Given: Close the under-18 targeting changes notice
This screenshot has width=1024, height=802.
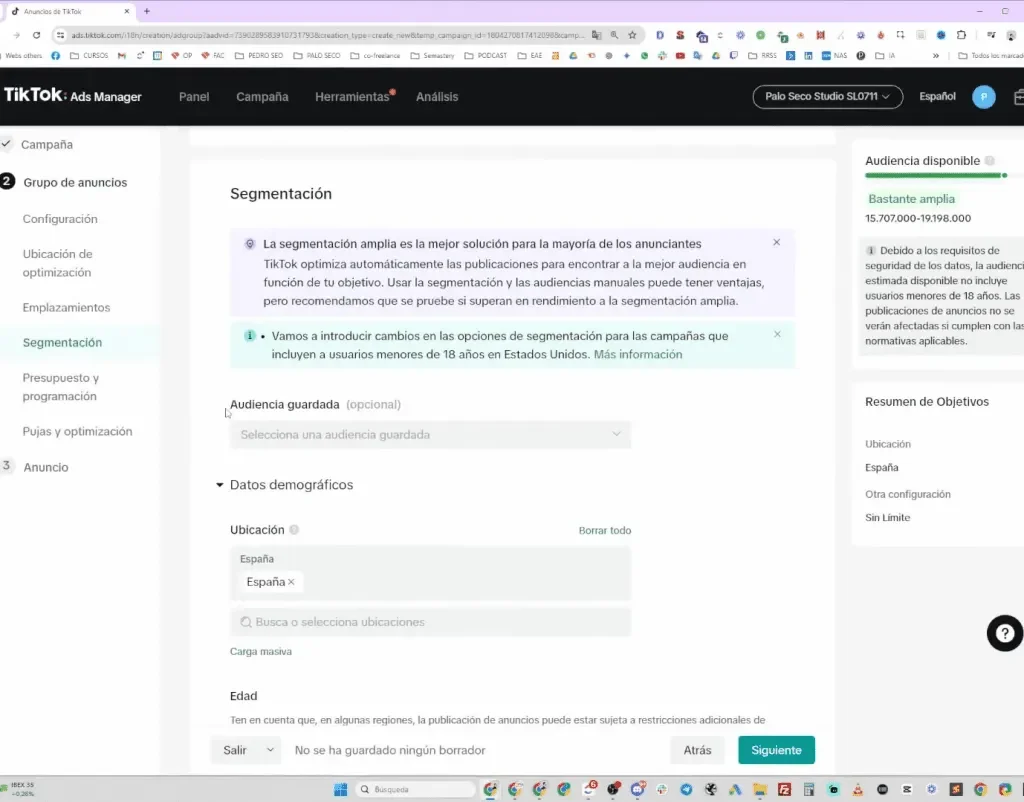Looking at the screenshot, I should click(777, 334).
